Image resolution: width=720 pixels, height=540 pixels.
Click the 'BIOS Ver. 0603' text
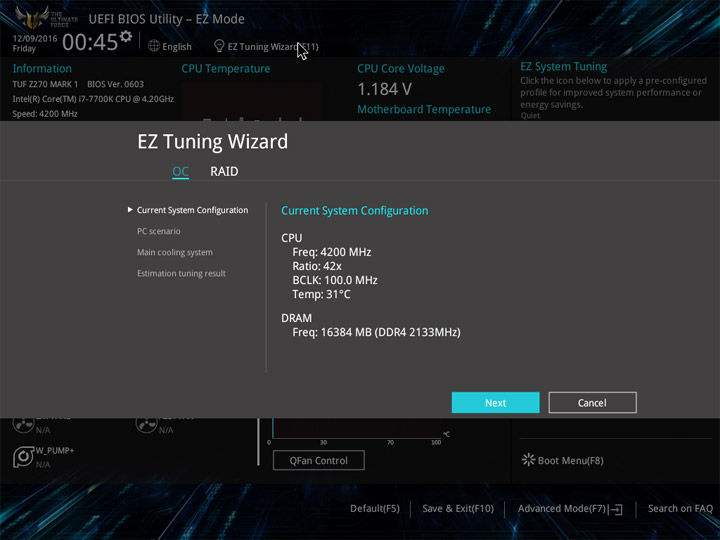click(115, 84)
